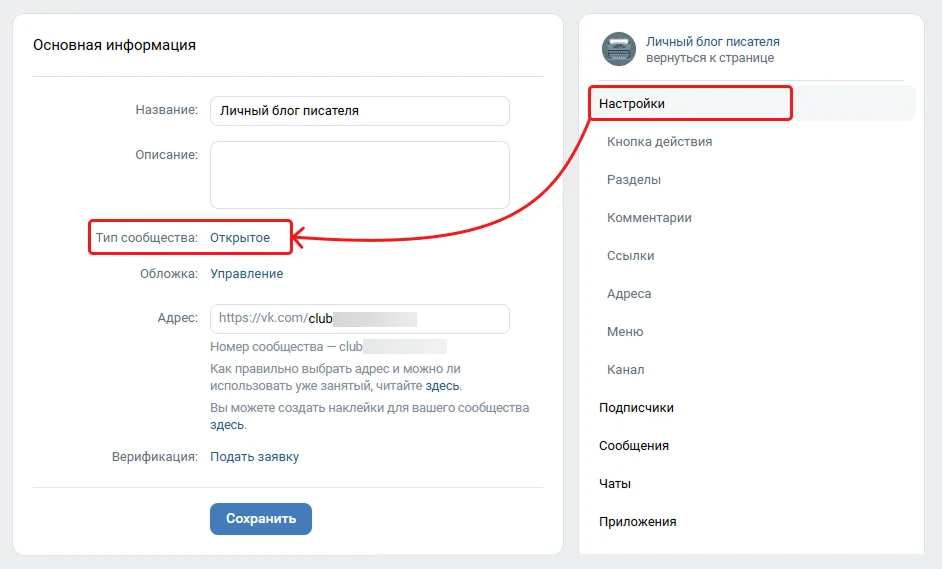Focus the Описание text area
This screenshot has height=569, width=942.
(359, 175)
